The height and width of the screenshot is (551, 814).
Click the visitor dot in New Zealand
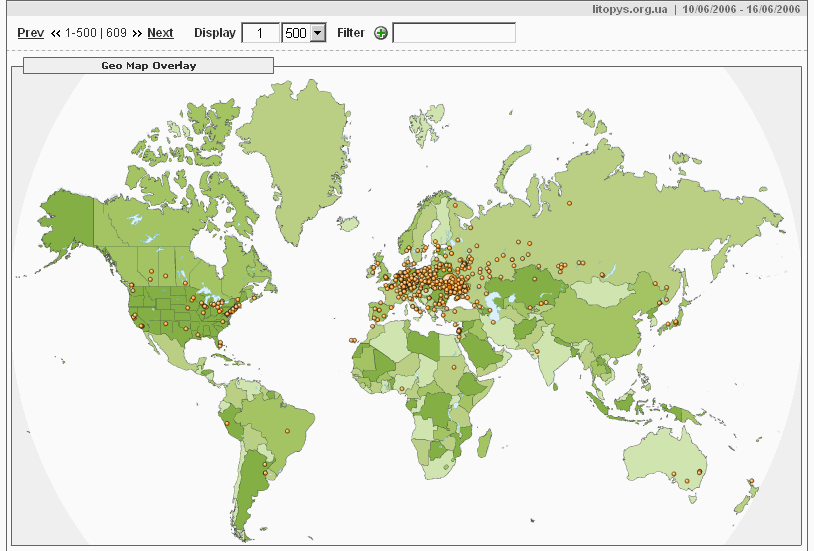750,482
